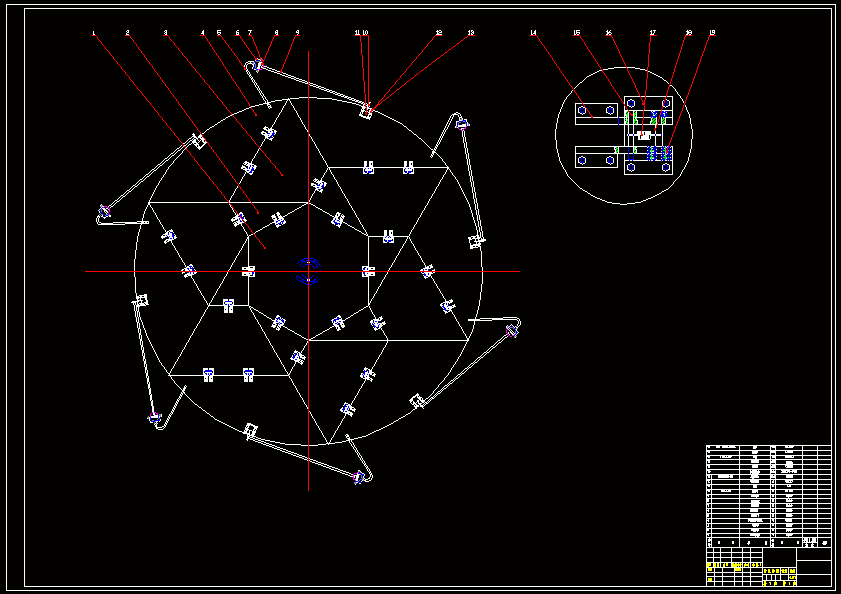Click part callout number 4

click(x=202, y=33)
